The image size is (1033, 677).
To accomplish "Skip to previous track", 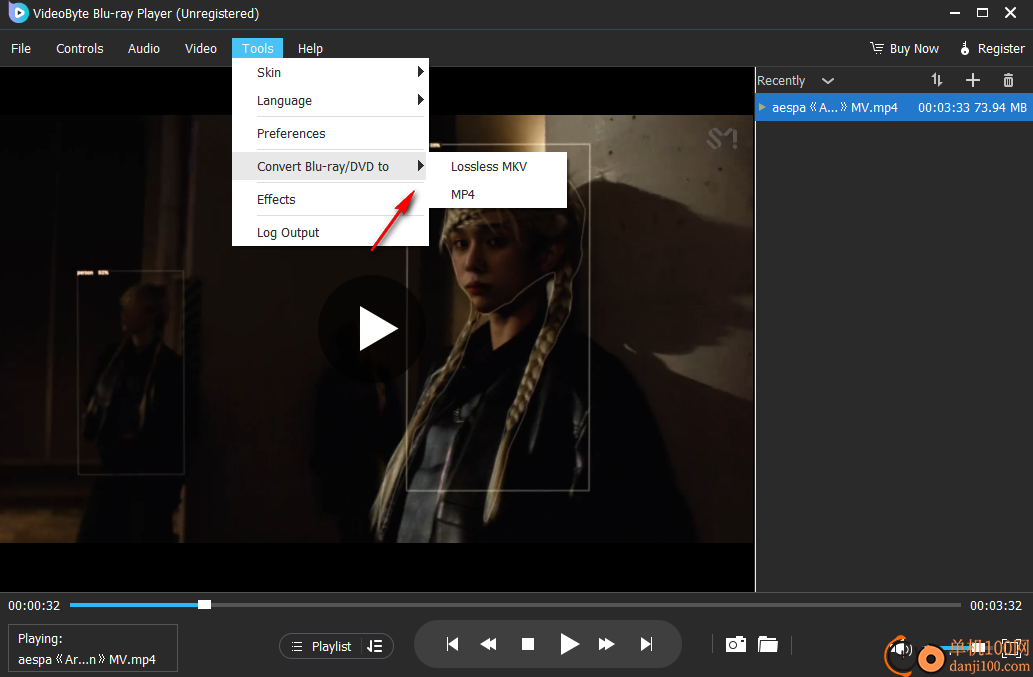I will pos(452,644).
